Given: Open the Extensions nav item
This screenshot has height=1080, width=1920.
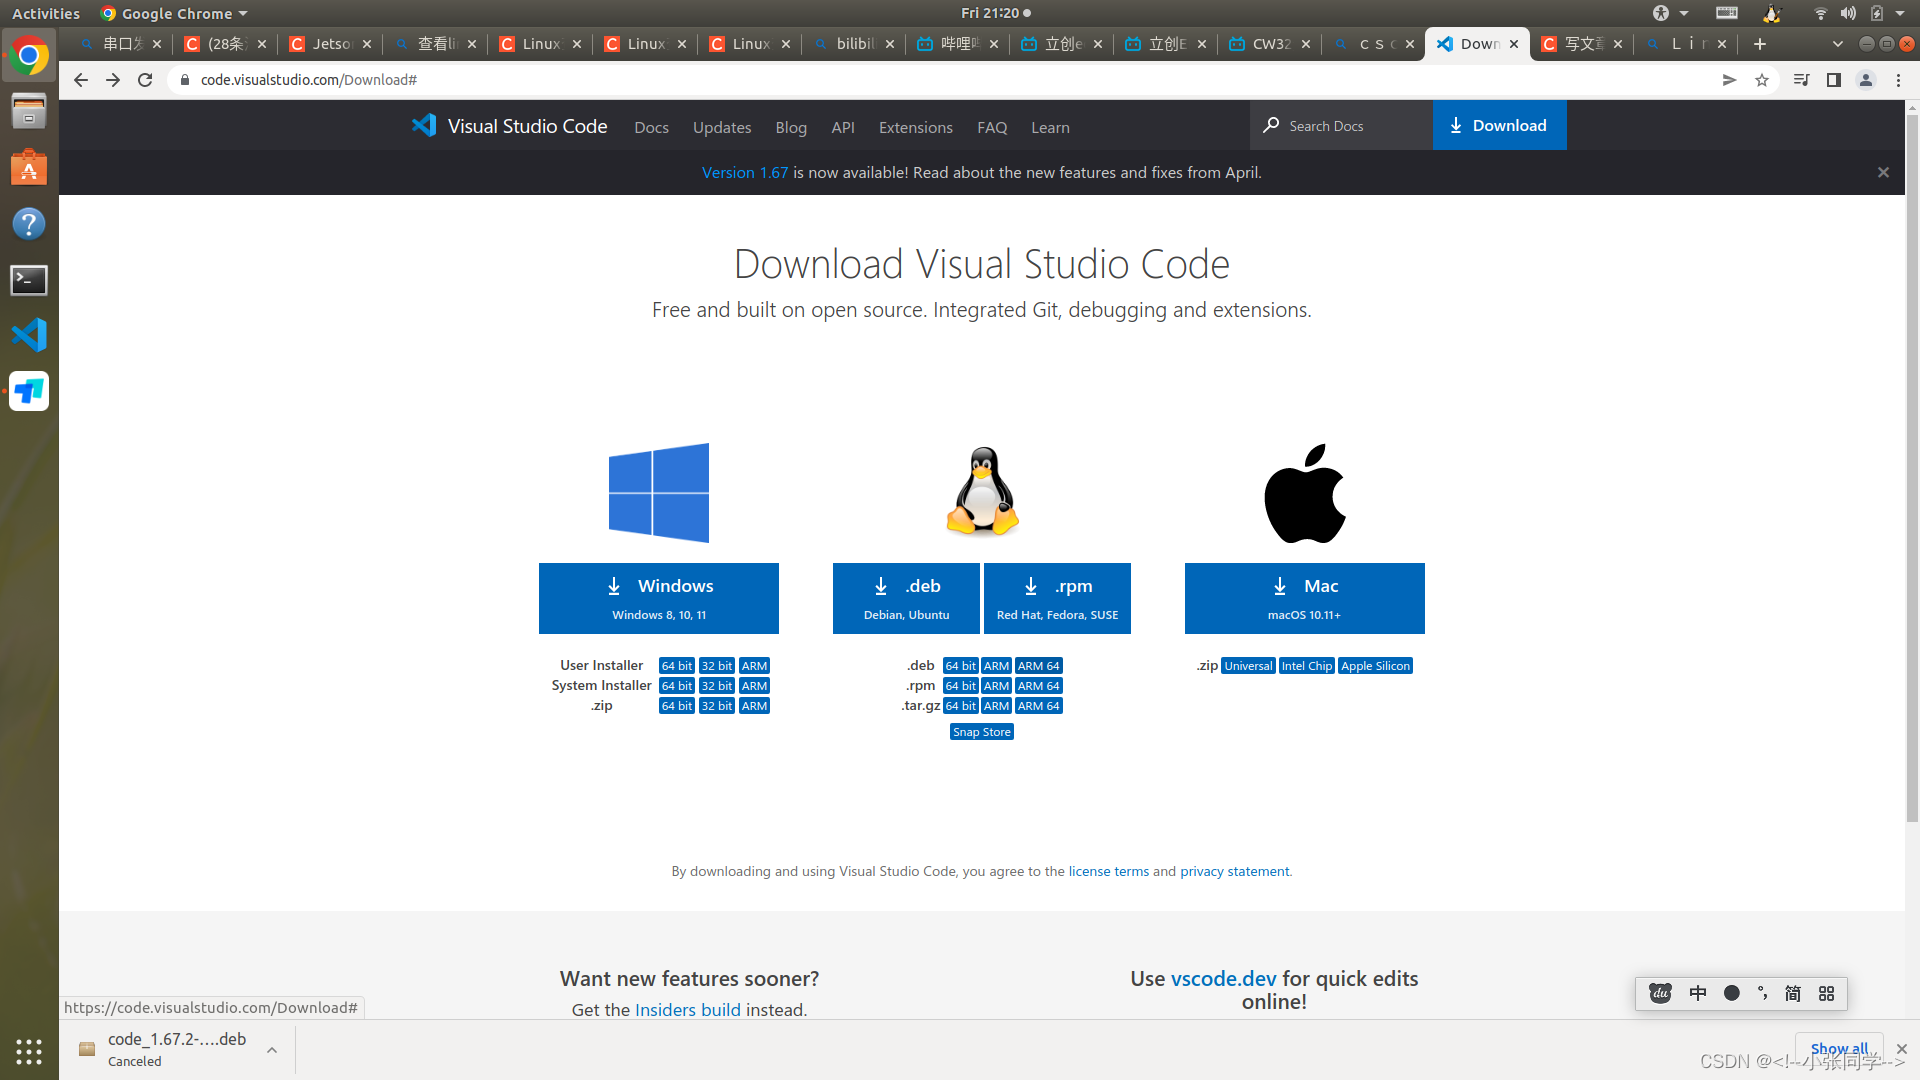Looking at the screenshot, I should click(915, 127).
